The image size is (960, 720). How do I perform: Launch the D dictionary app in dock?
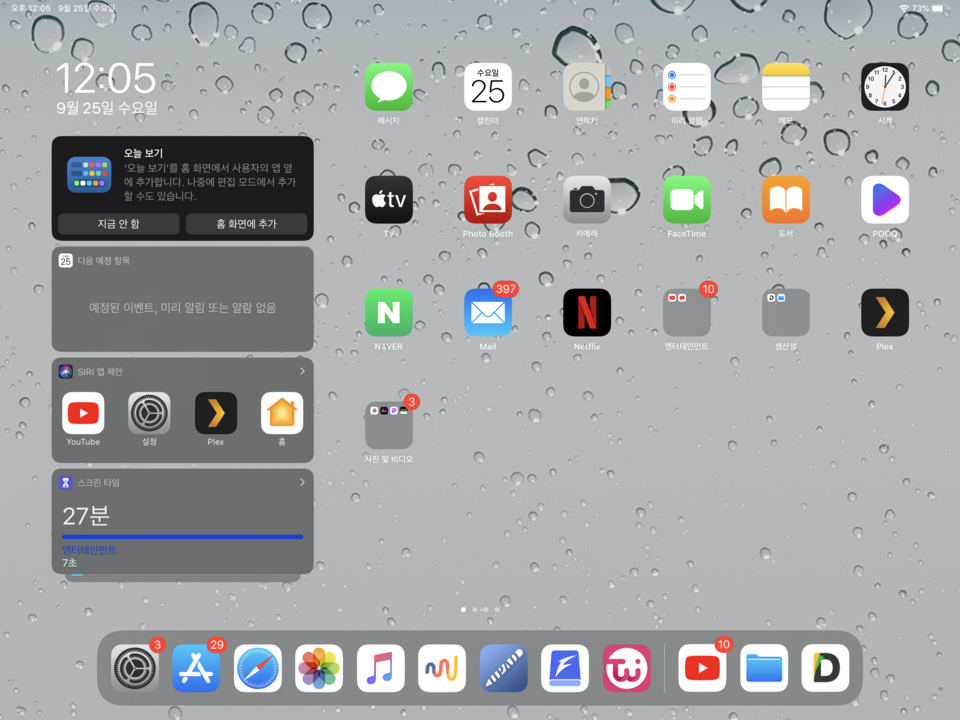[825, 668]
